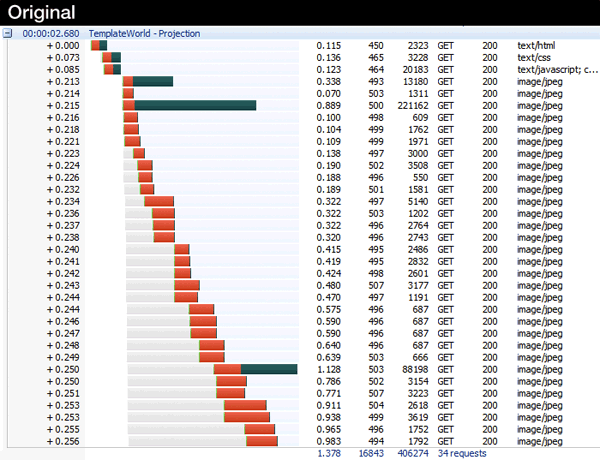Select the +0.221 request offset
This screenshot has width=600, height=460.
(x=63, y=142)
